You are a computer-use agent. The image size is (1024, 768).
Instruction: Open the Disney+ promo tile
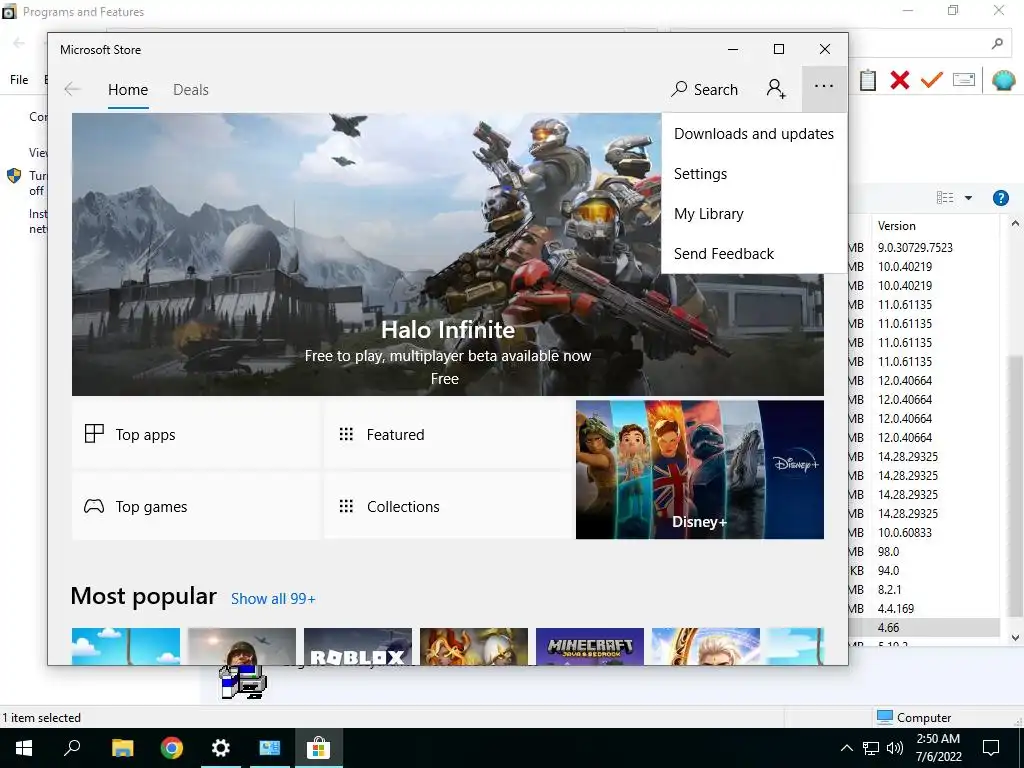point(699,470)
